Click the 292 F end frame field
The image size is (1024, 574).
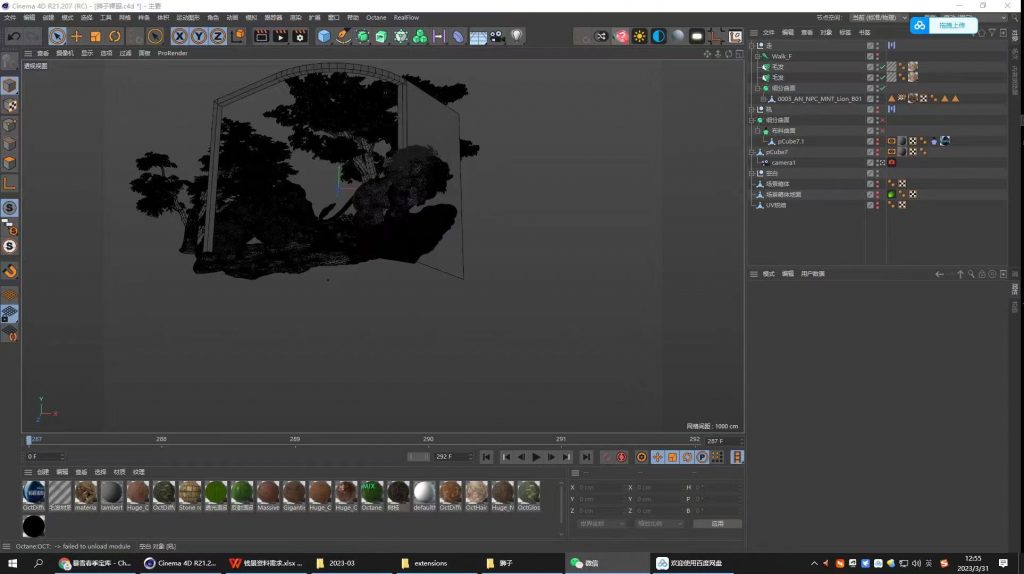coord(452,456)
